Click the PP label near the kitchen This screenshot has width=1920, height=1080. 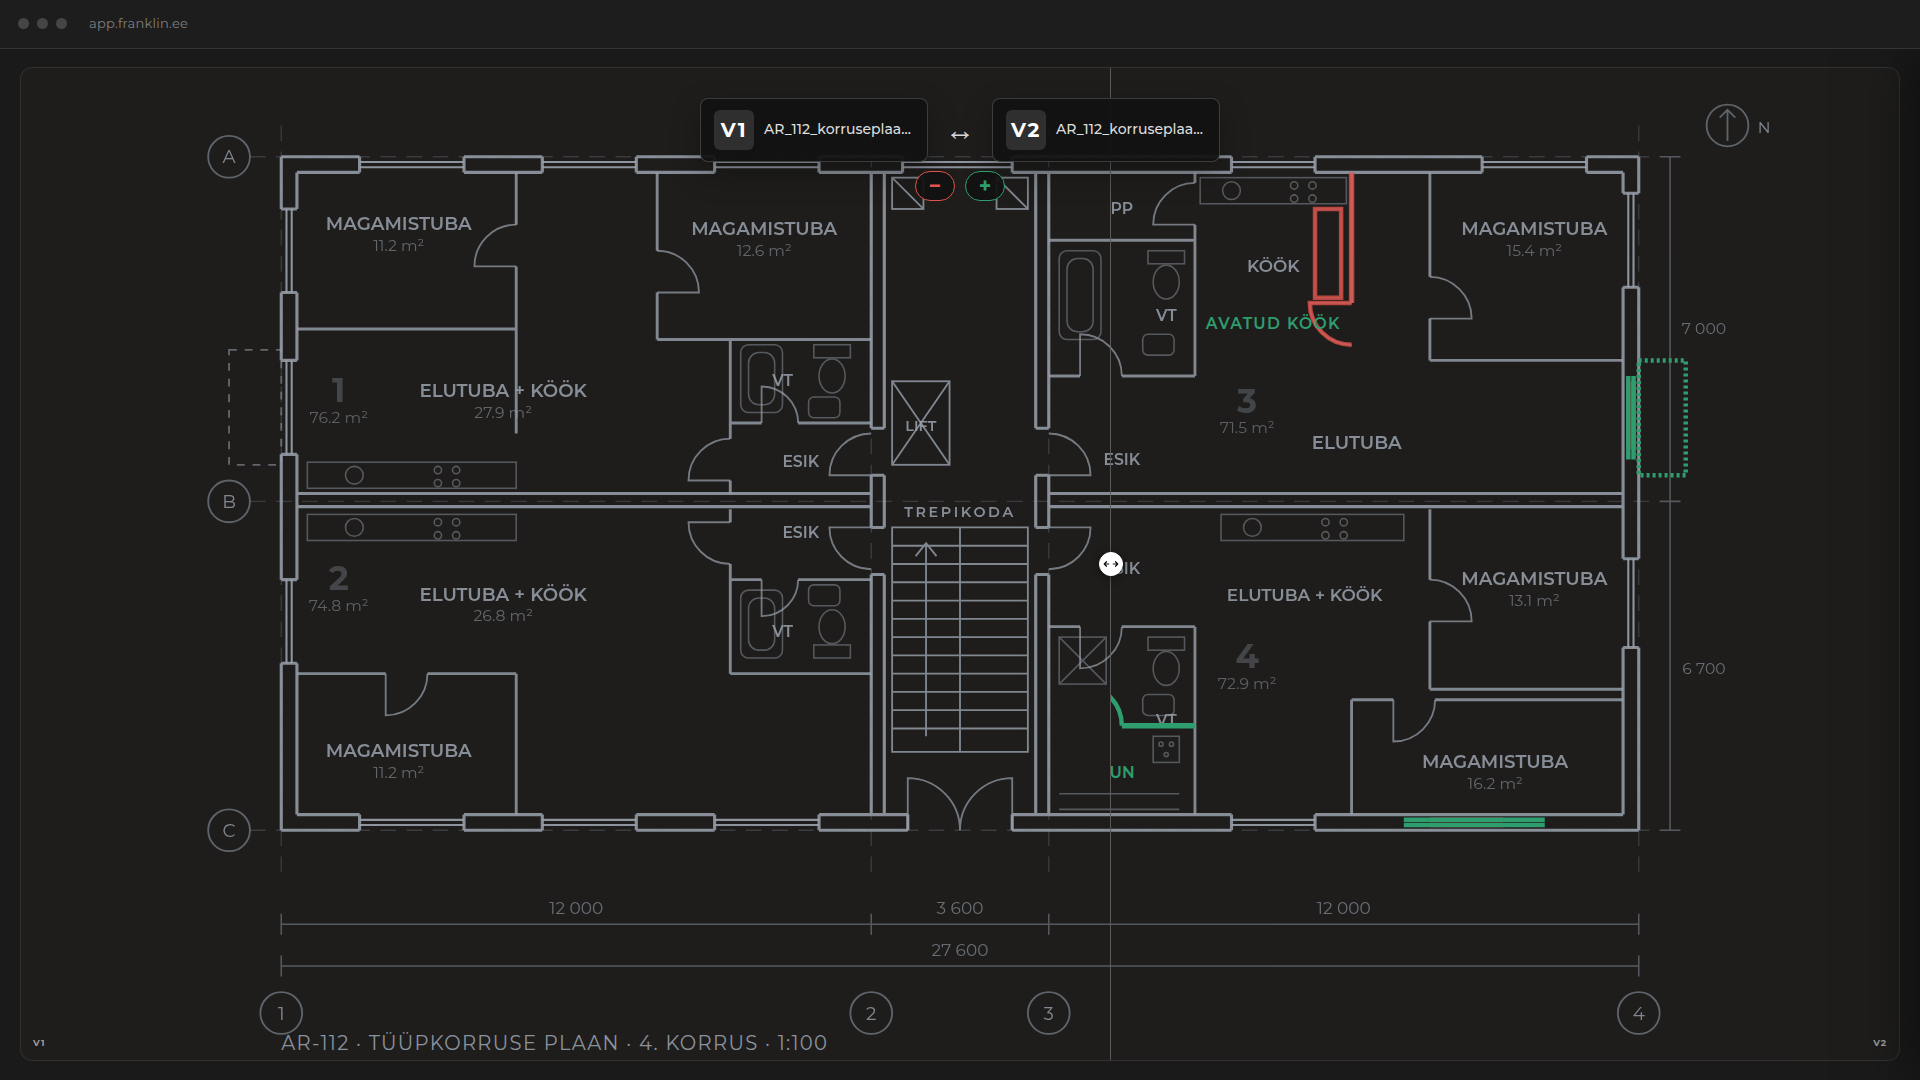[x=1122, y=208]
